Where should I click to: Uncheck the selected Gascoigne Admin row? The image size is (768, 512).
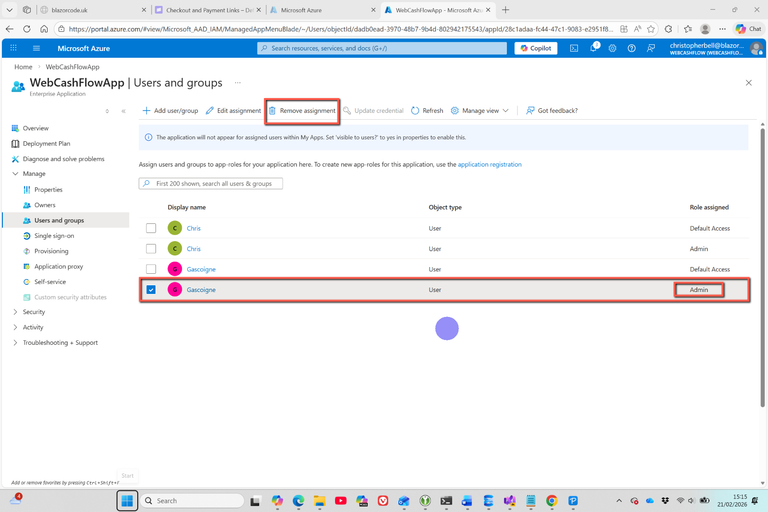[151, 290]
